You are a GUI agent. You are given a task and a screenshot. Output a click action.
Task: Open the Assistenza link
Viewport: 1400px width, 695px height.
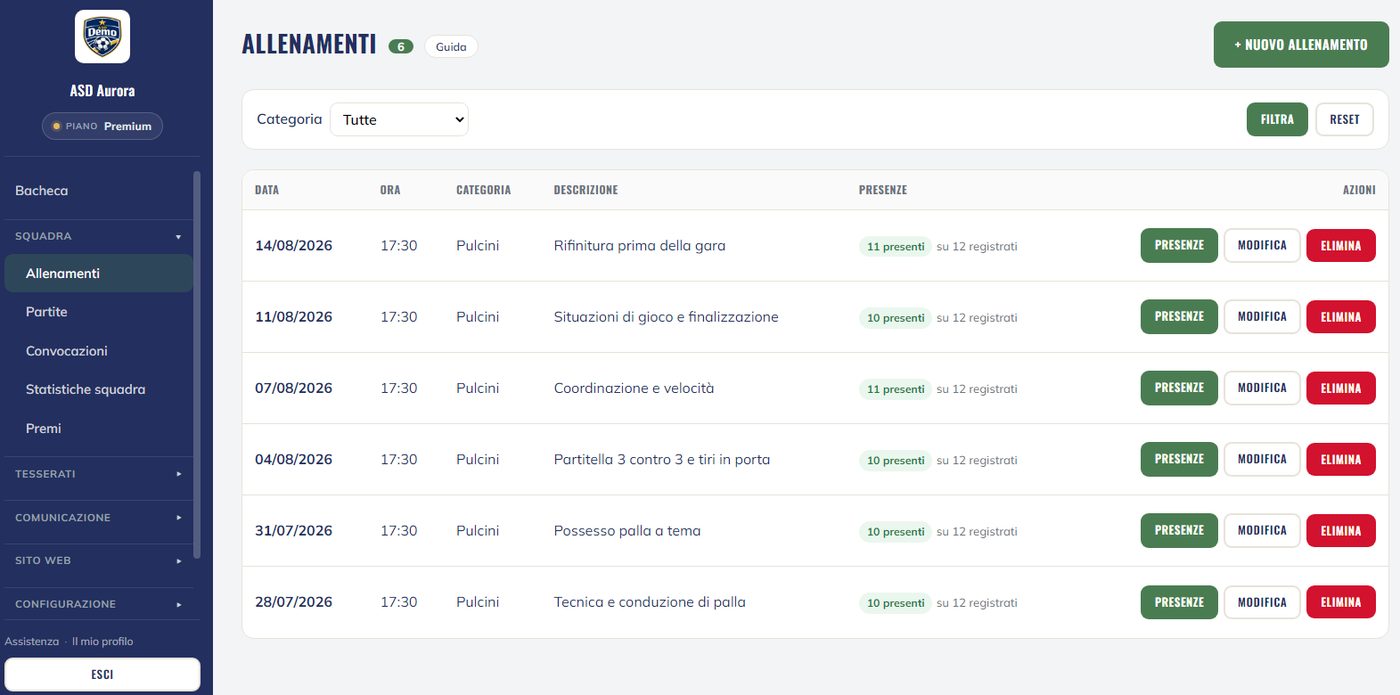click(32, 641)
